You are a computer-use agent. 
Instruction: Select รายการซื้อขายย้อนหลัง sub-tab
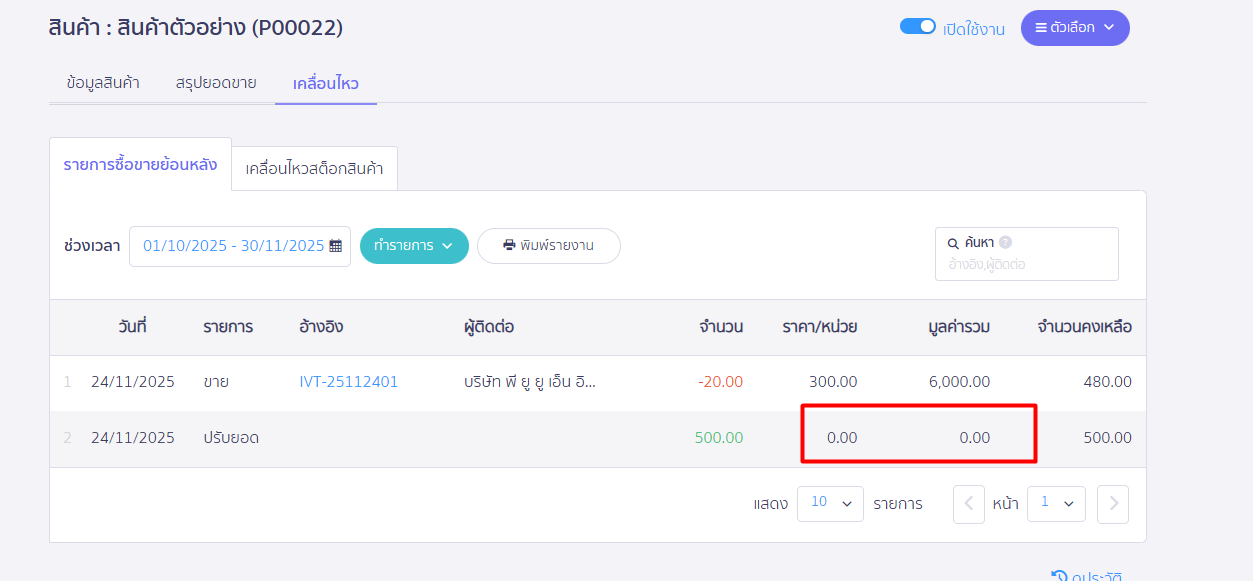pos(140,165)
